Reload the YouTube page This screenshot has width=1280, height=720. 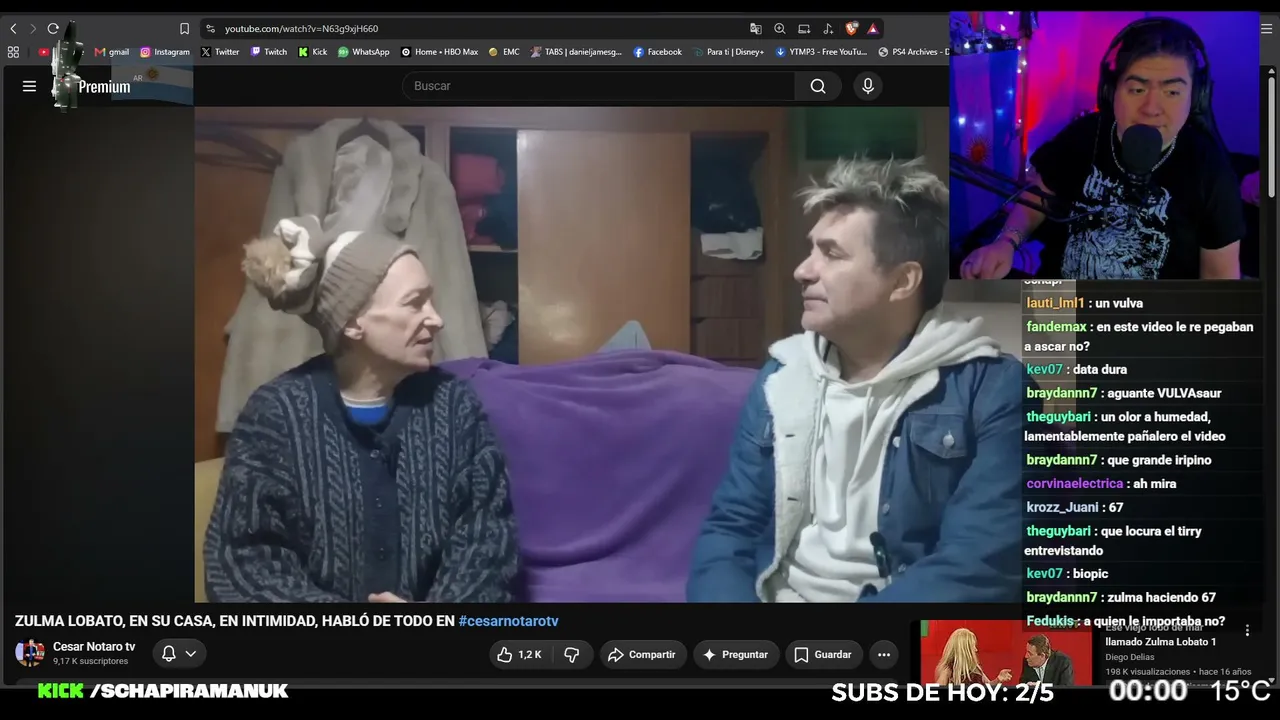53,29
